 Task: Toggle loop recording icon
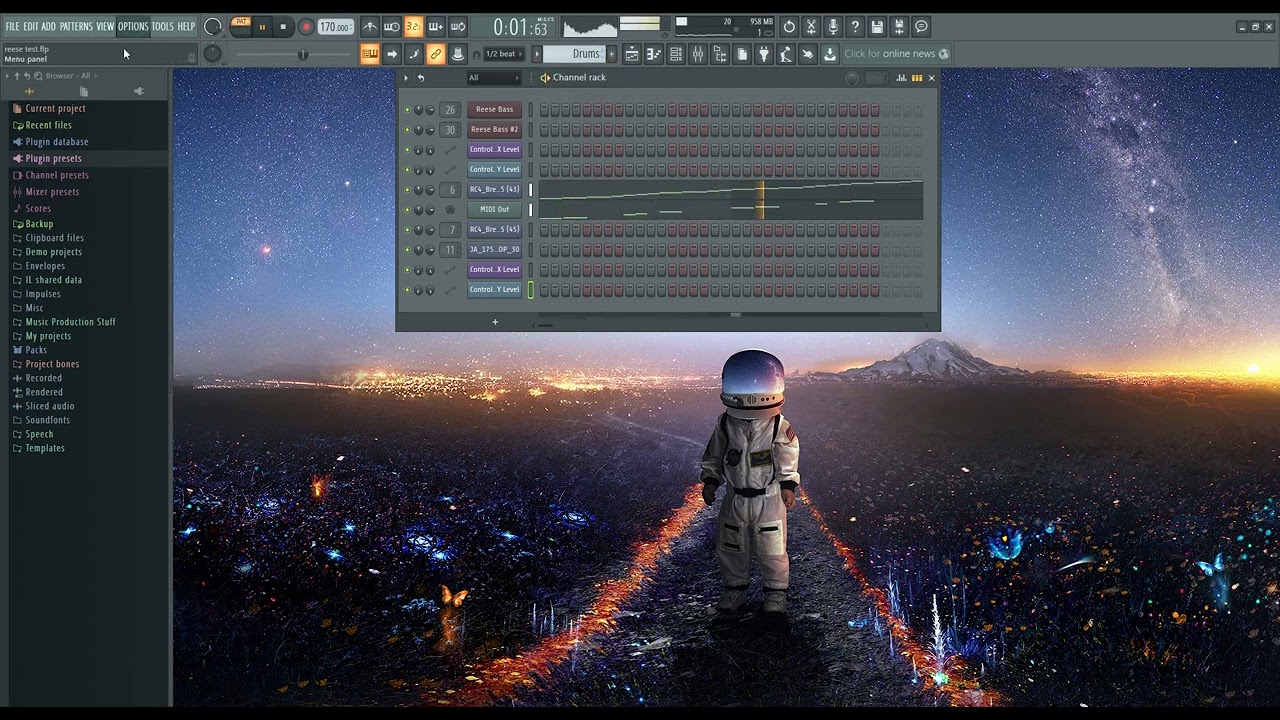[x=458, y=27]
